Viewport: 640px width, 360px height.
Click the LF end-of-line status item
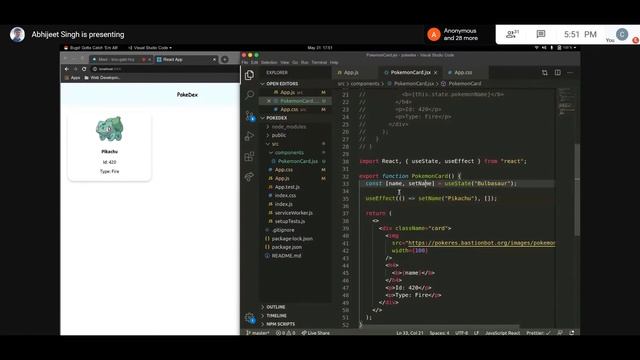pyautogui.click(x=476, y=333)
